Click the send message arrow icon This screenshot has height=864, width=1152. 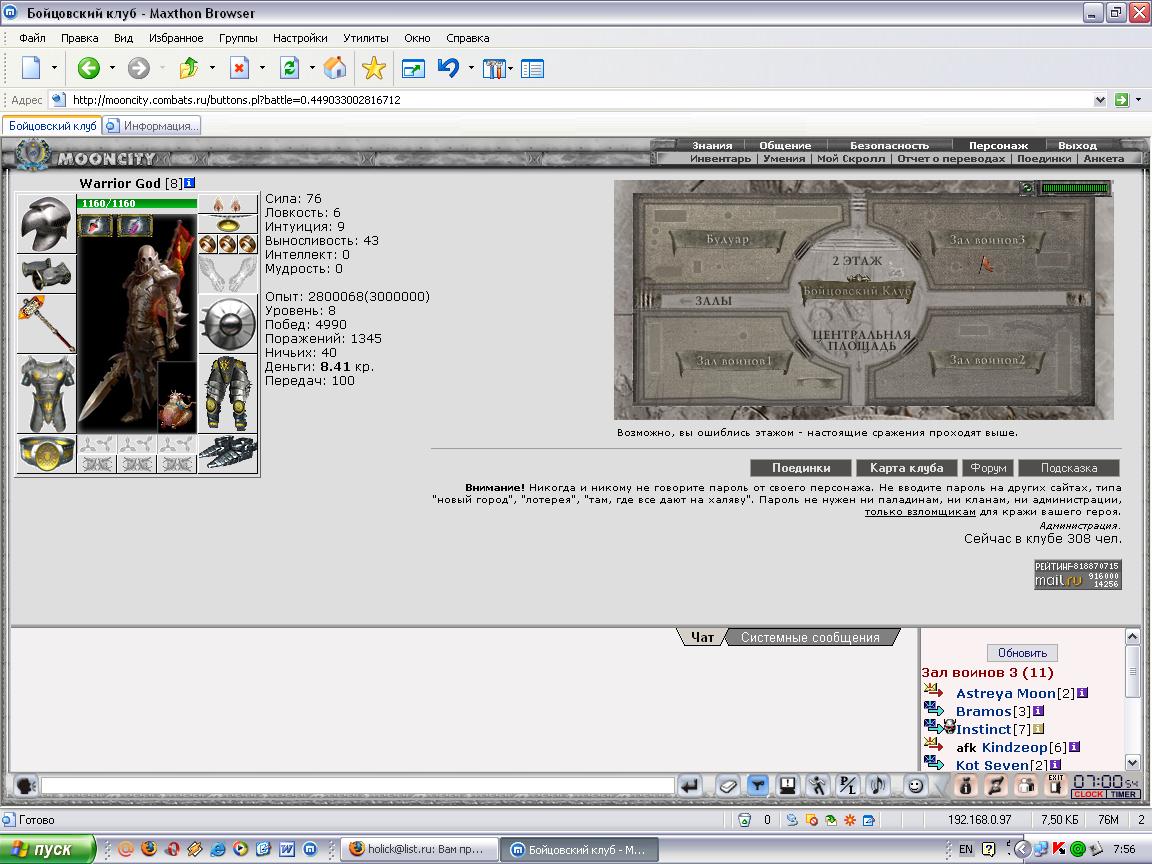pyautogui.click(x=690, y=786)
